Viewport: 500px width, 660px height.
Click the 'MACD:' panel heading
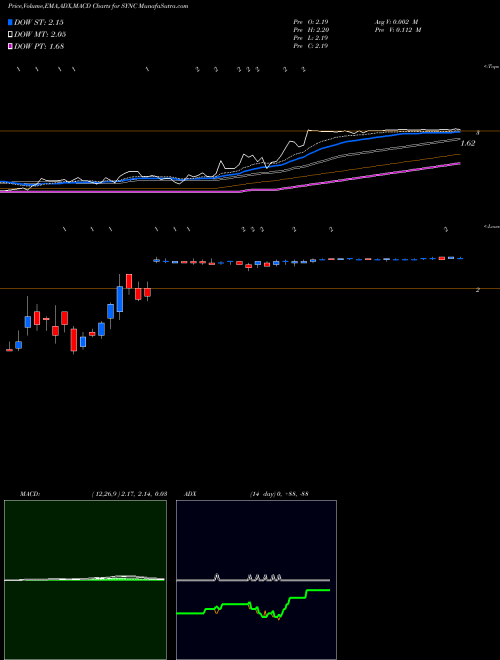coord(30,493)
